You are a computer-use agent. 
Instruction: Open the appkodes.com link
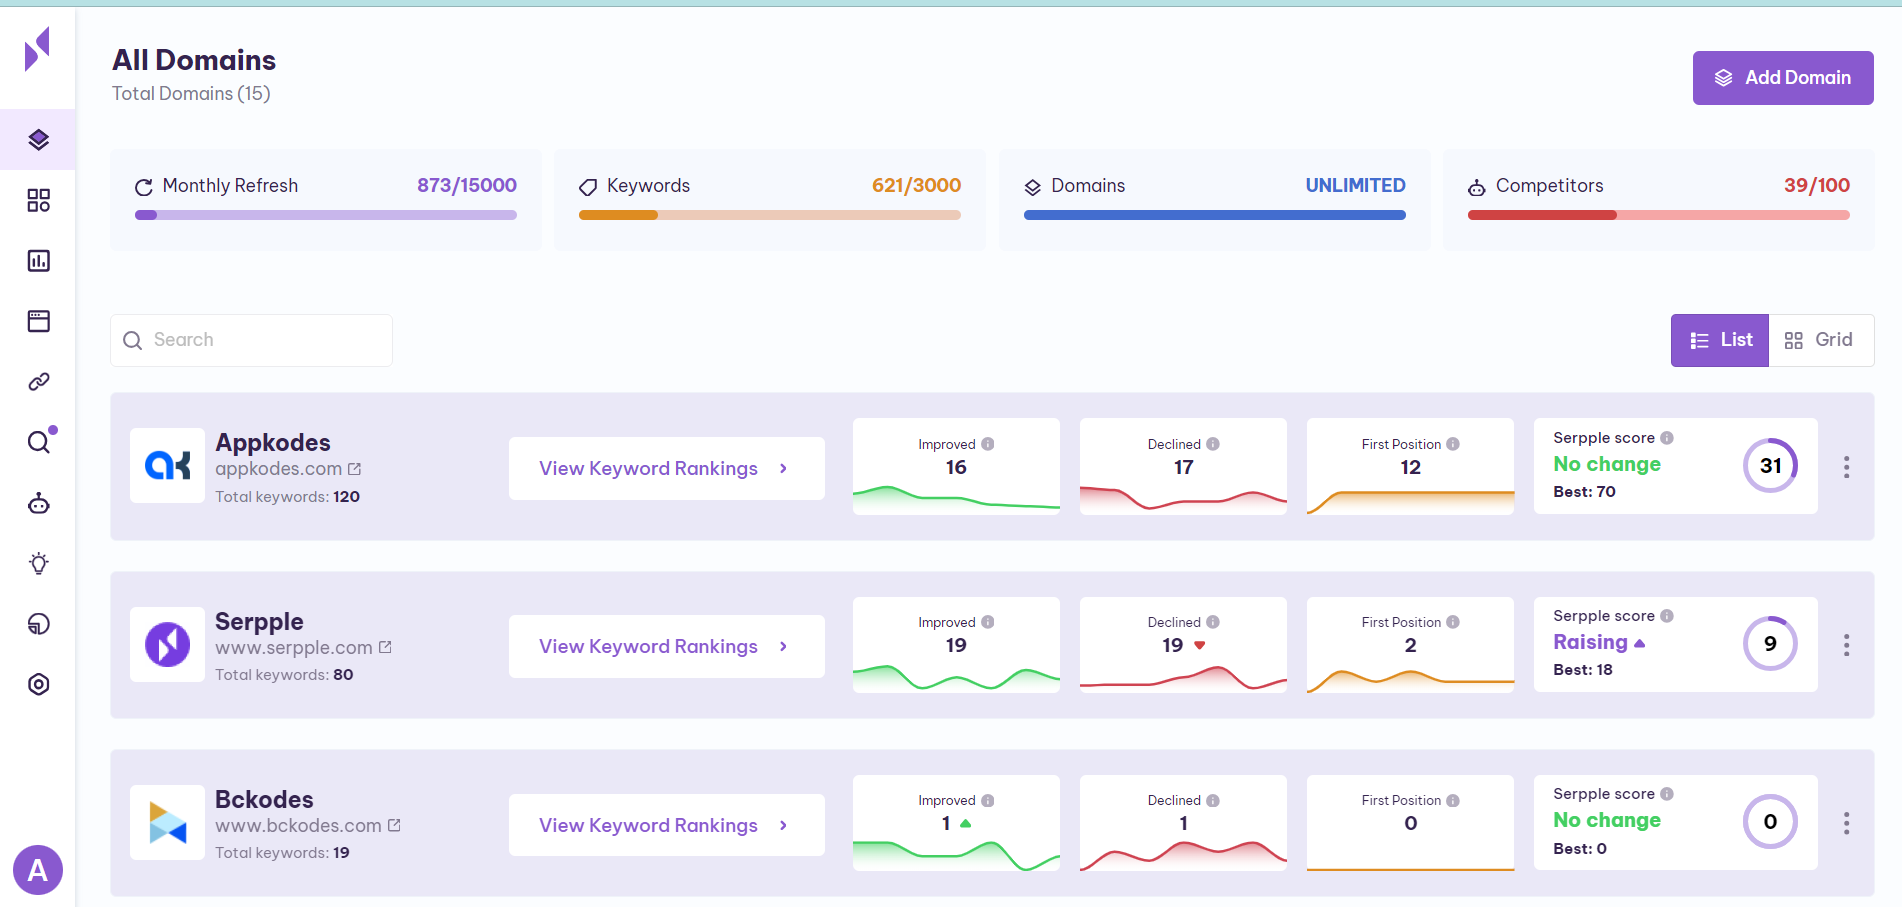[278, 469]
